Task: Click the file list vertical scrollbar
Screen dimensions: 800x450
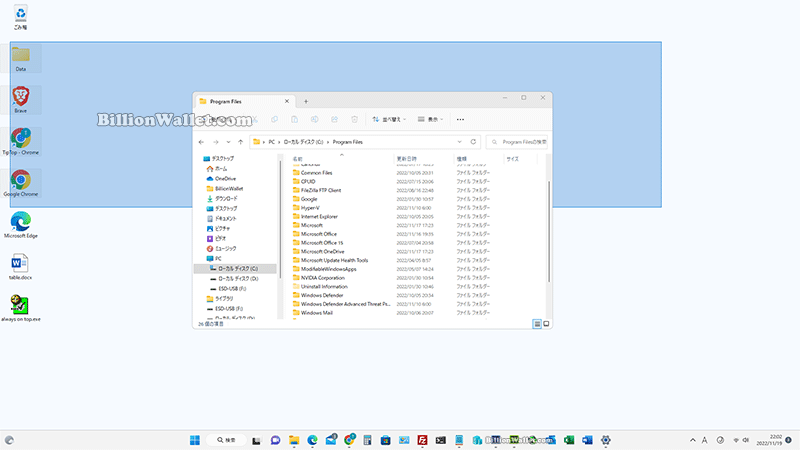Action: [x=548, y=232]
